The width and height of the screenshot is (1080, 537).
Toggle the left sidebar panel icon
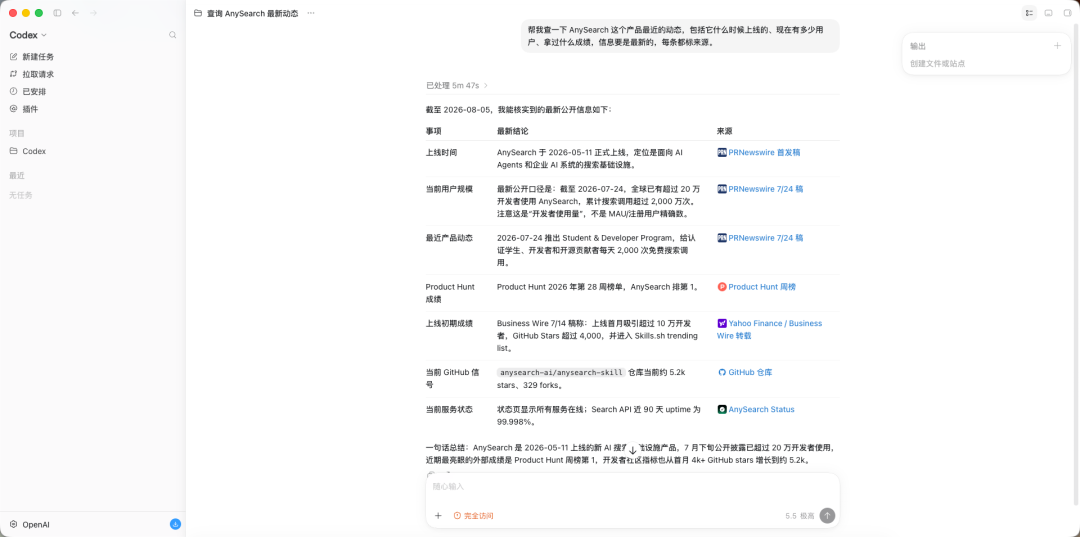click(x=57, y=13)
